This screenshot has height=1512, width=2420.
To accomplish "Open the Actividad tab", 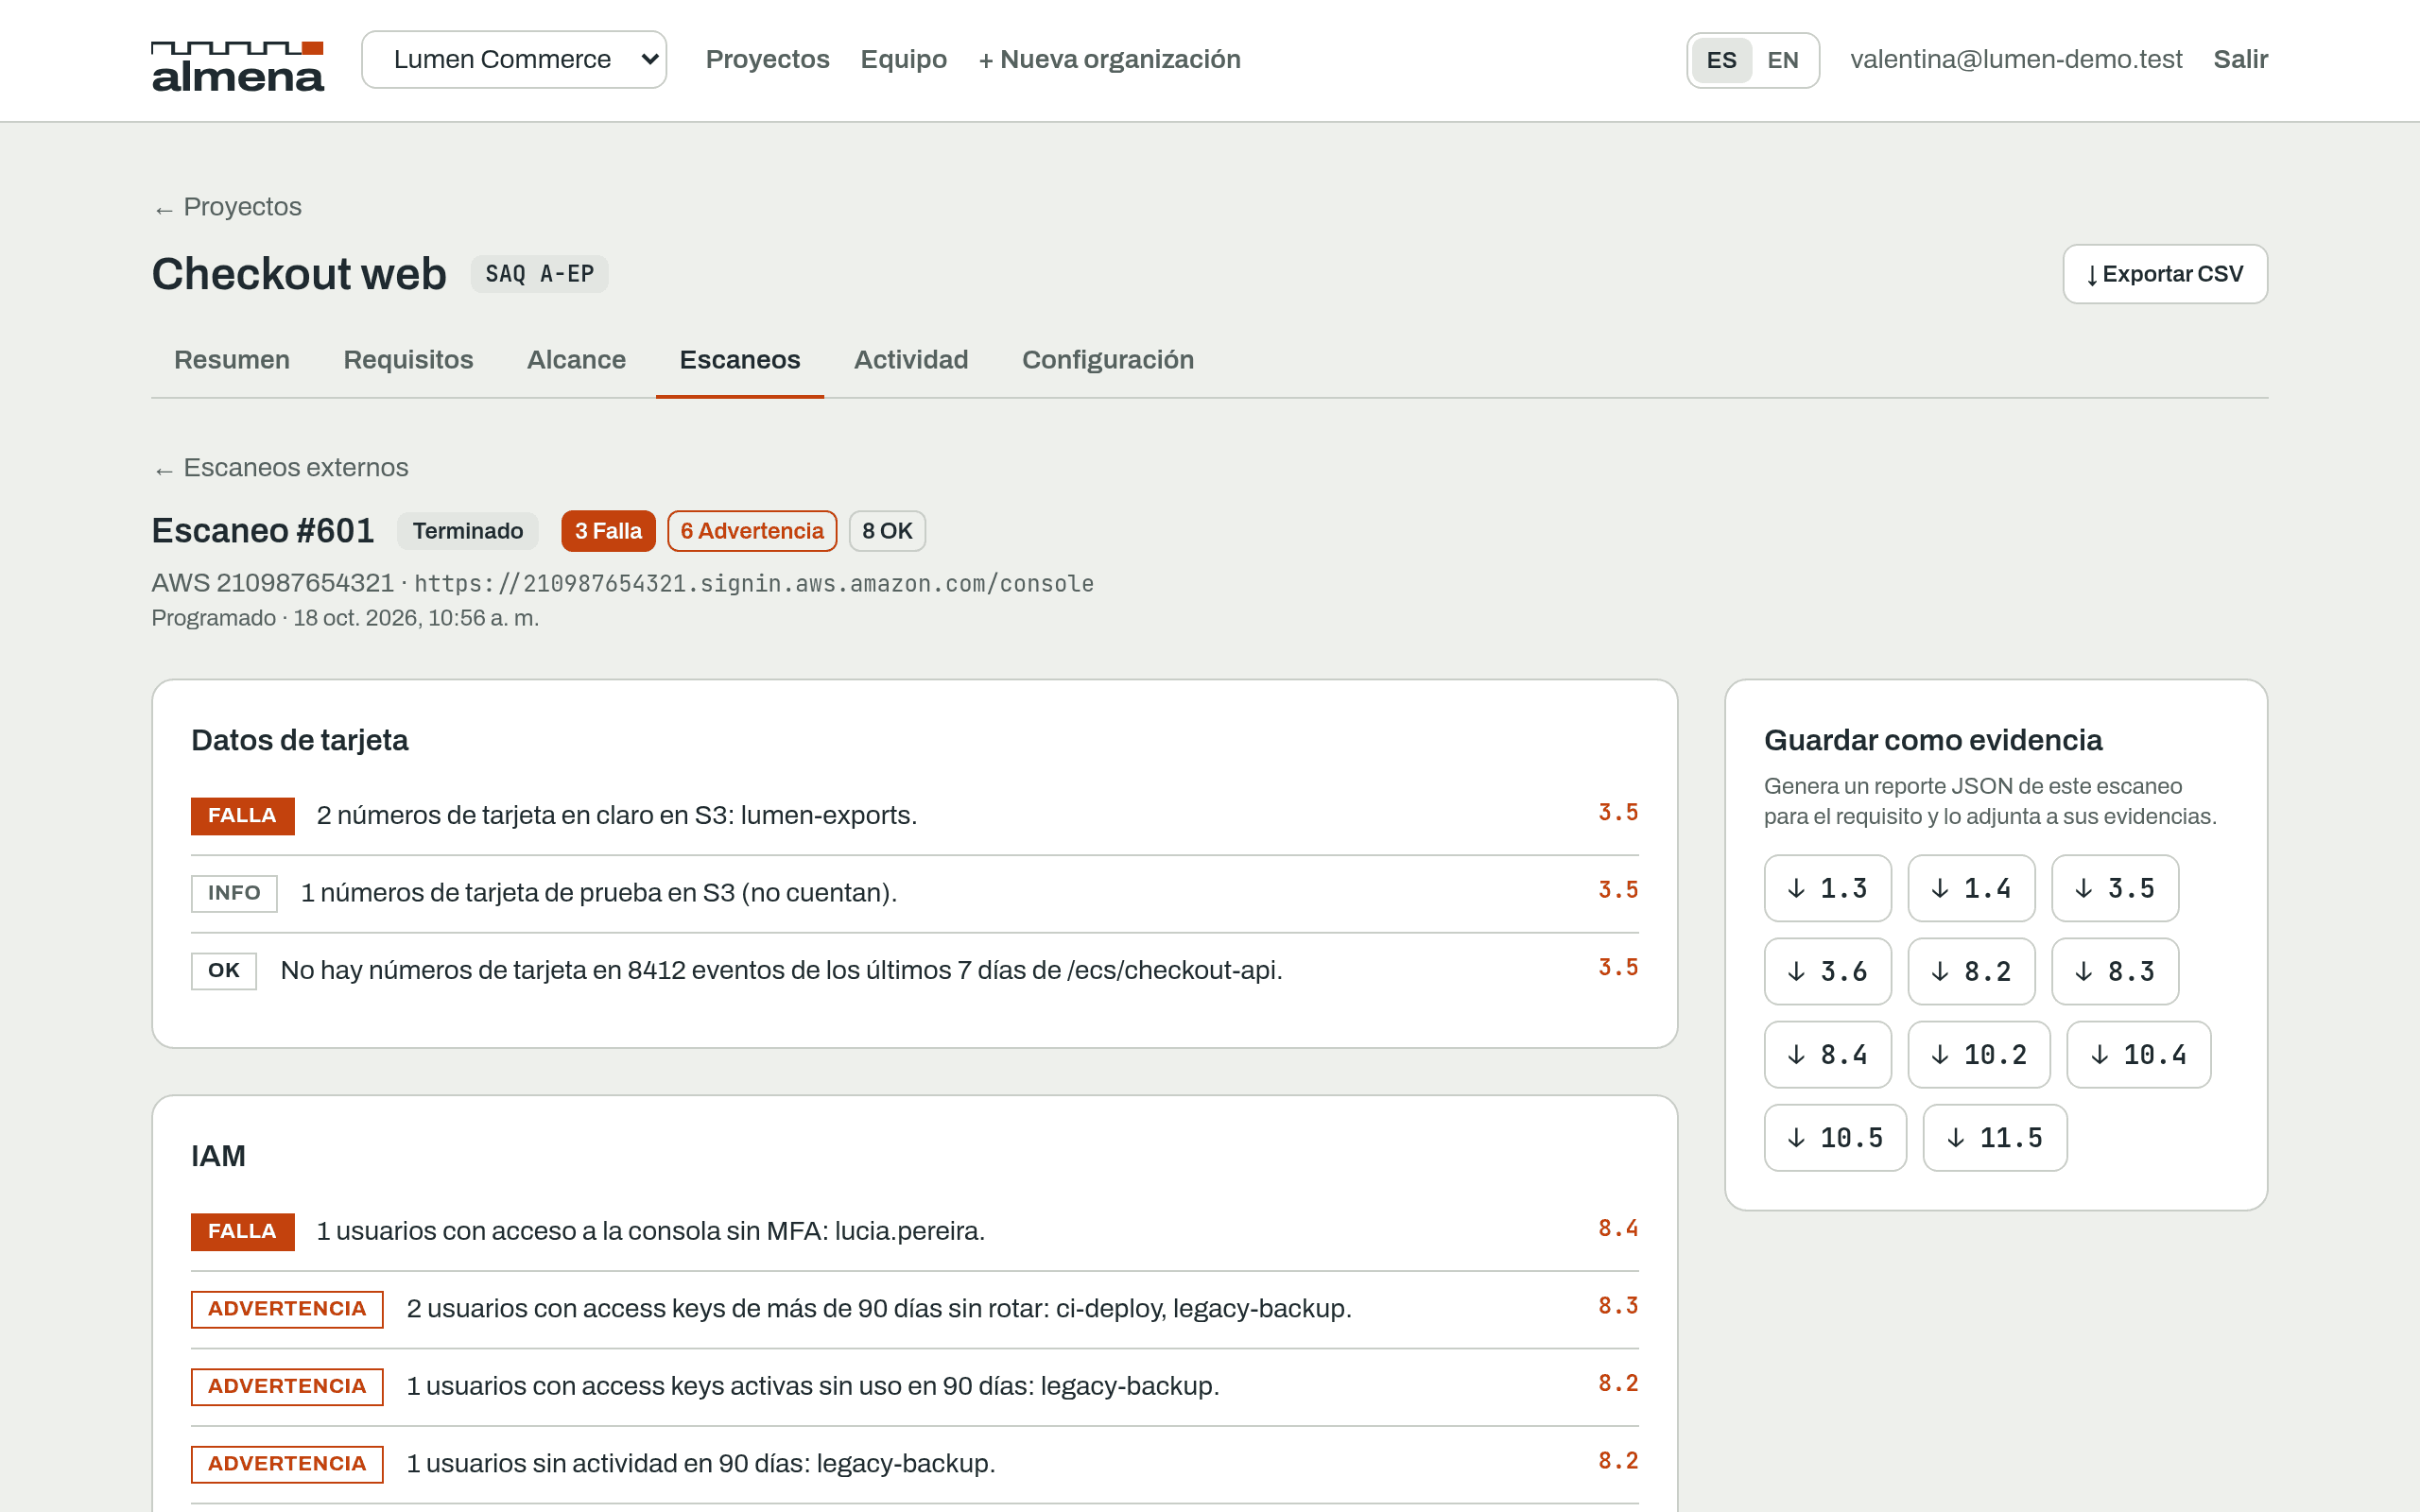I will pos(911,360).
